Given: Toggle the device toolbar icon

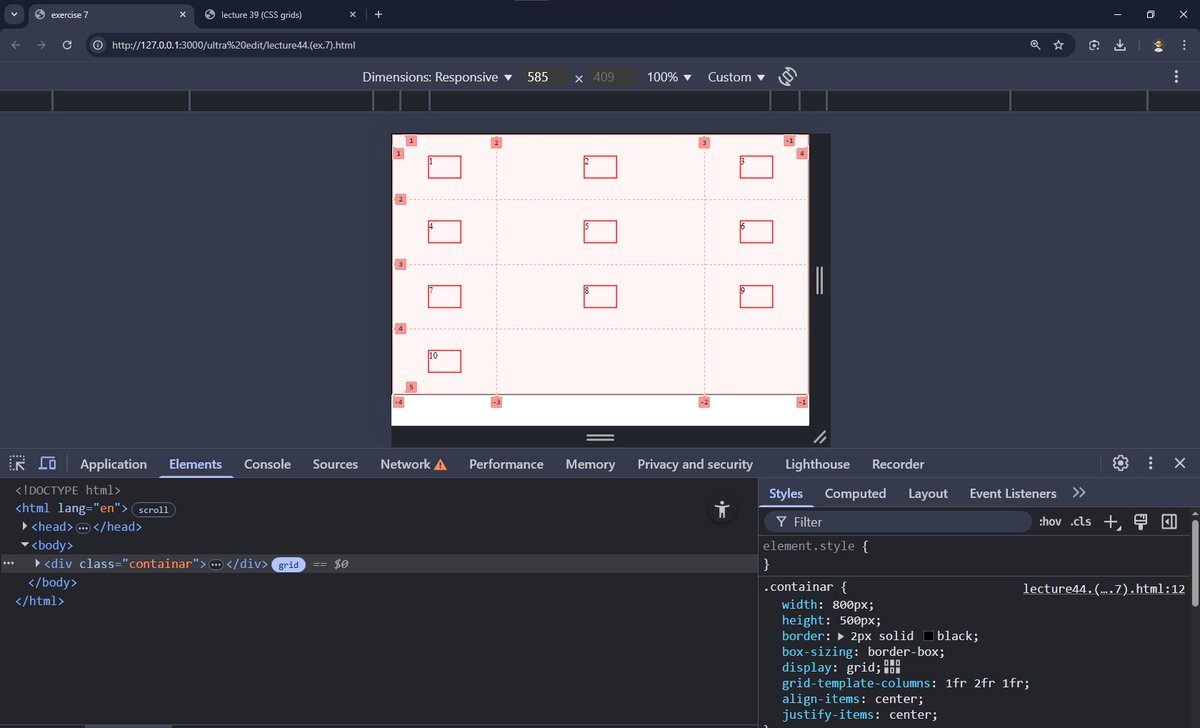Looking at the screenshot, I should [47, 464].
